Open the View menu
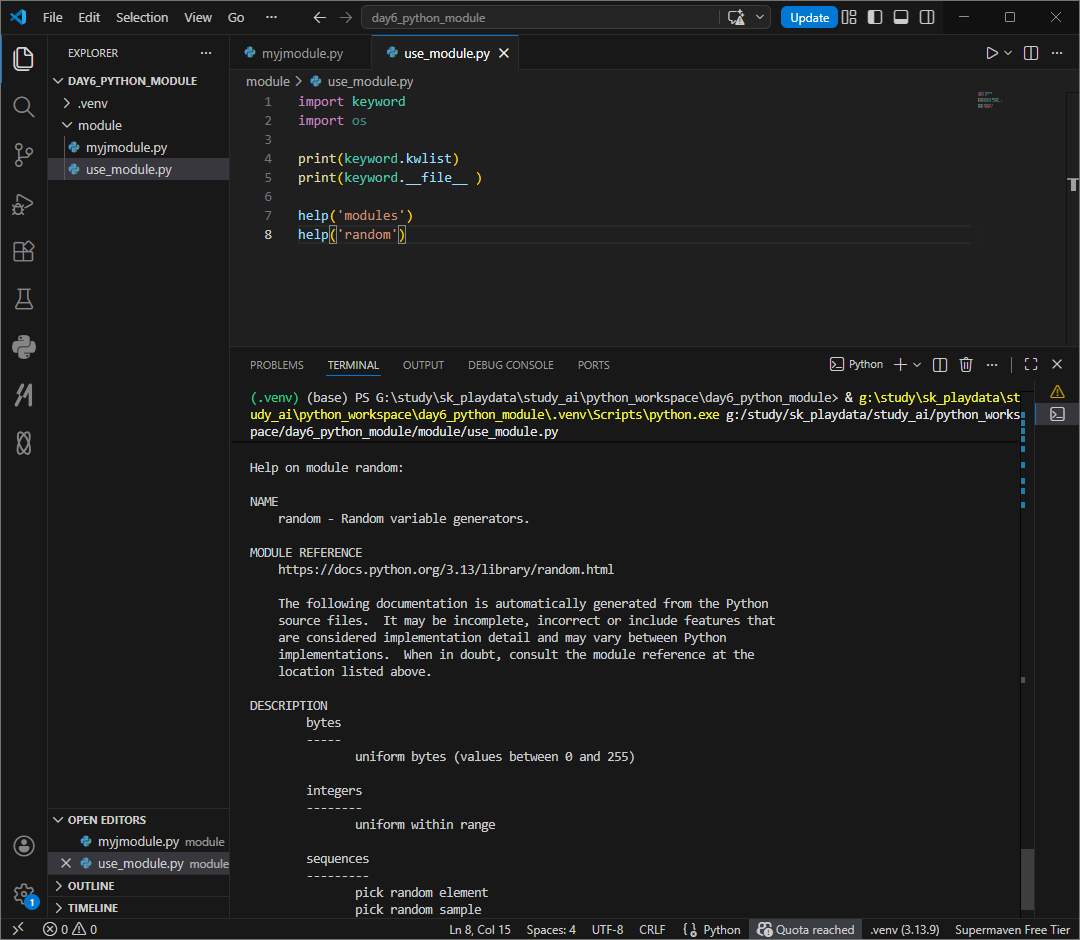Viewport: 1080px width, 940px height. (x=198, y=17)
